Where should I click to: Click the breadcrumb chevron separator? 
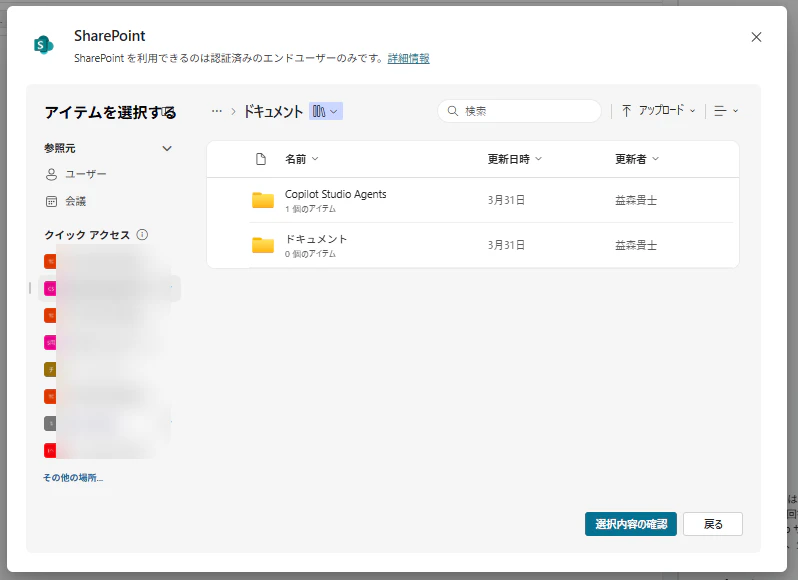(x=234, y=111)
